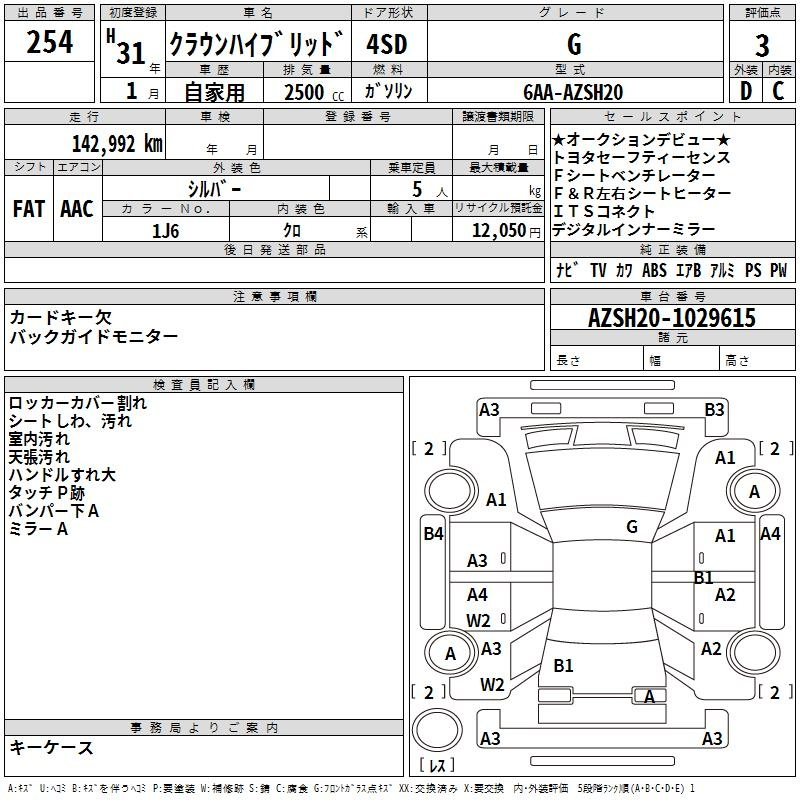Viewport: 800px width, 800px height.
Task: Click the front-right wheel circle marked A
Action: pyautogui.click(x=754, y=491)
